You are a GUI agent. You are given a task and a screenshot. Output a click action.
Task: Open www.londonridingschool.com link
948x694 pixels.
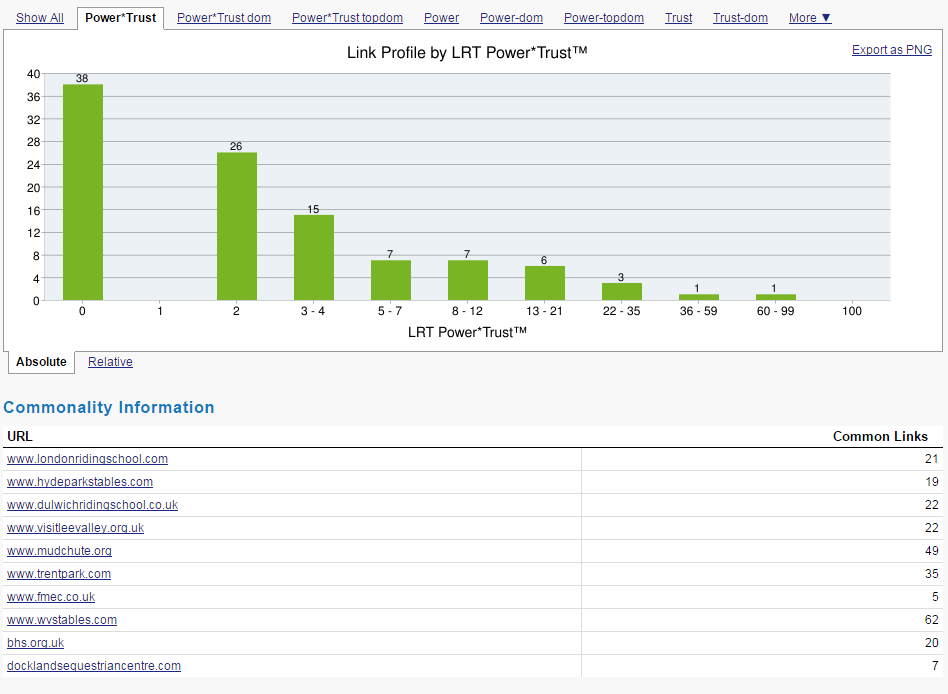(87, 459)
